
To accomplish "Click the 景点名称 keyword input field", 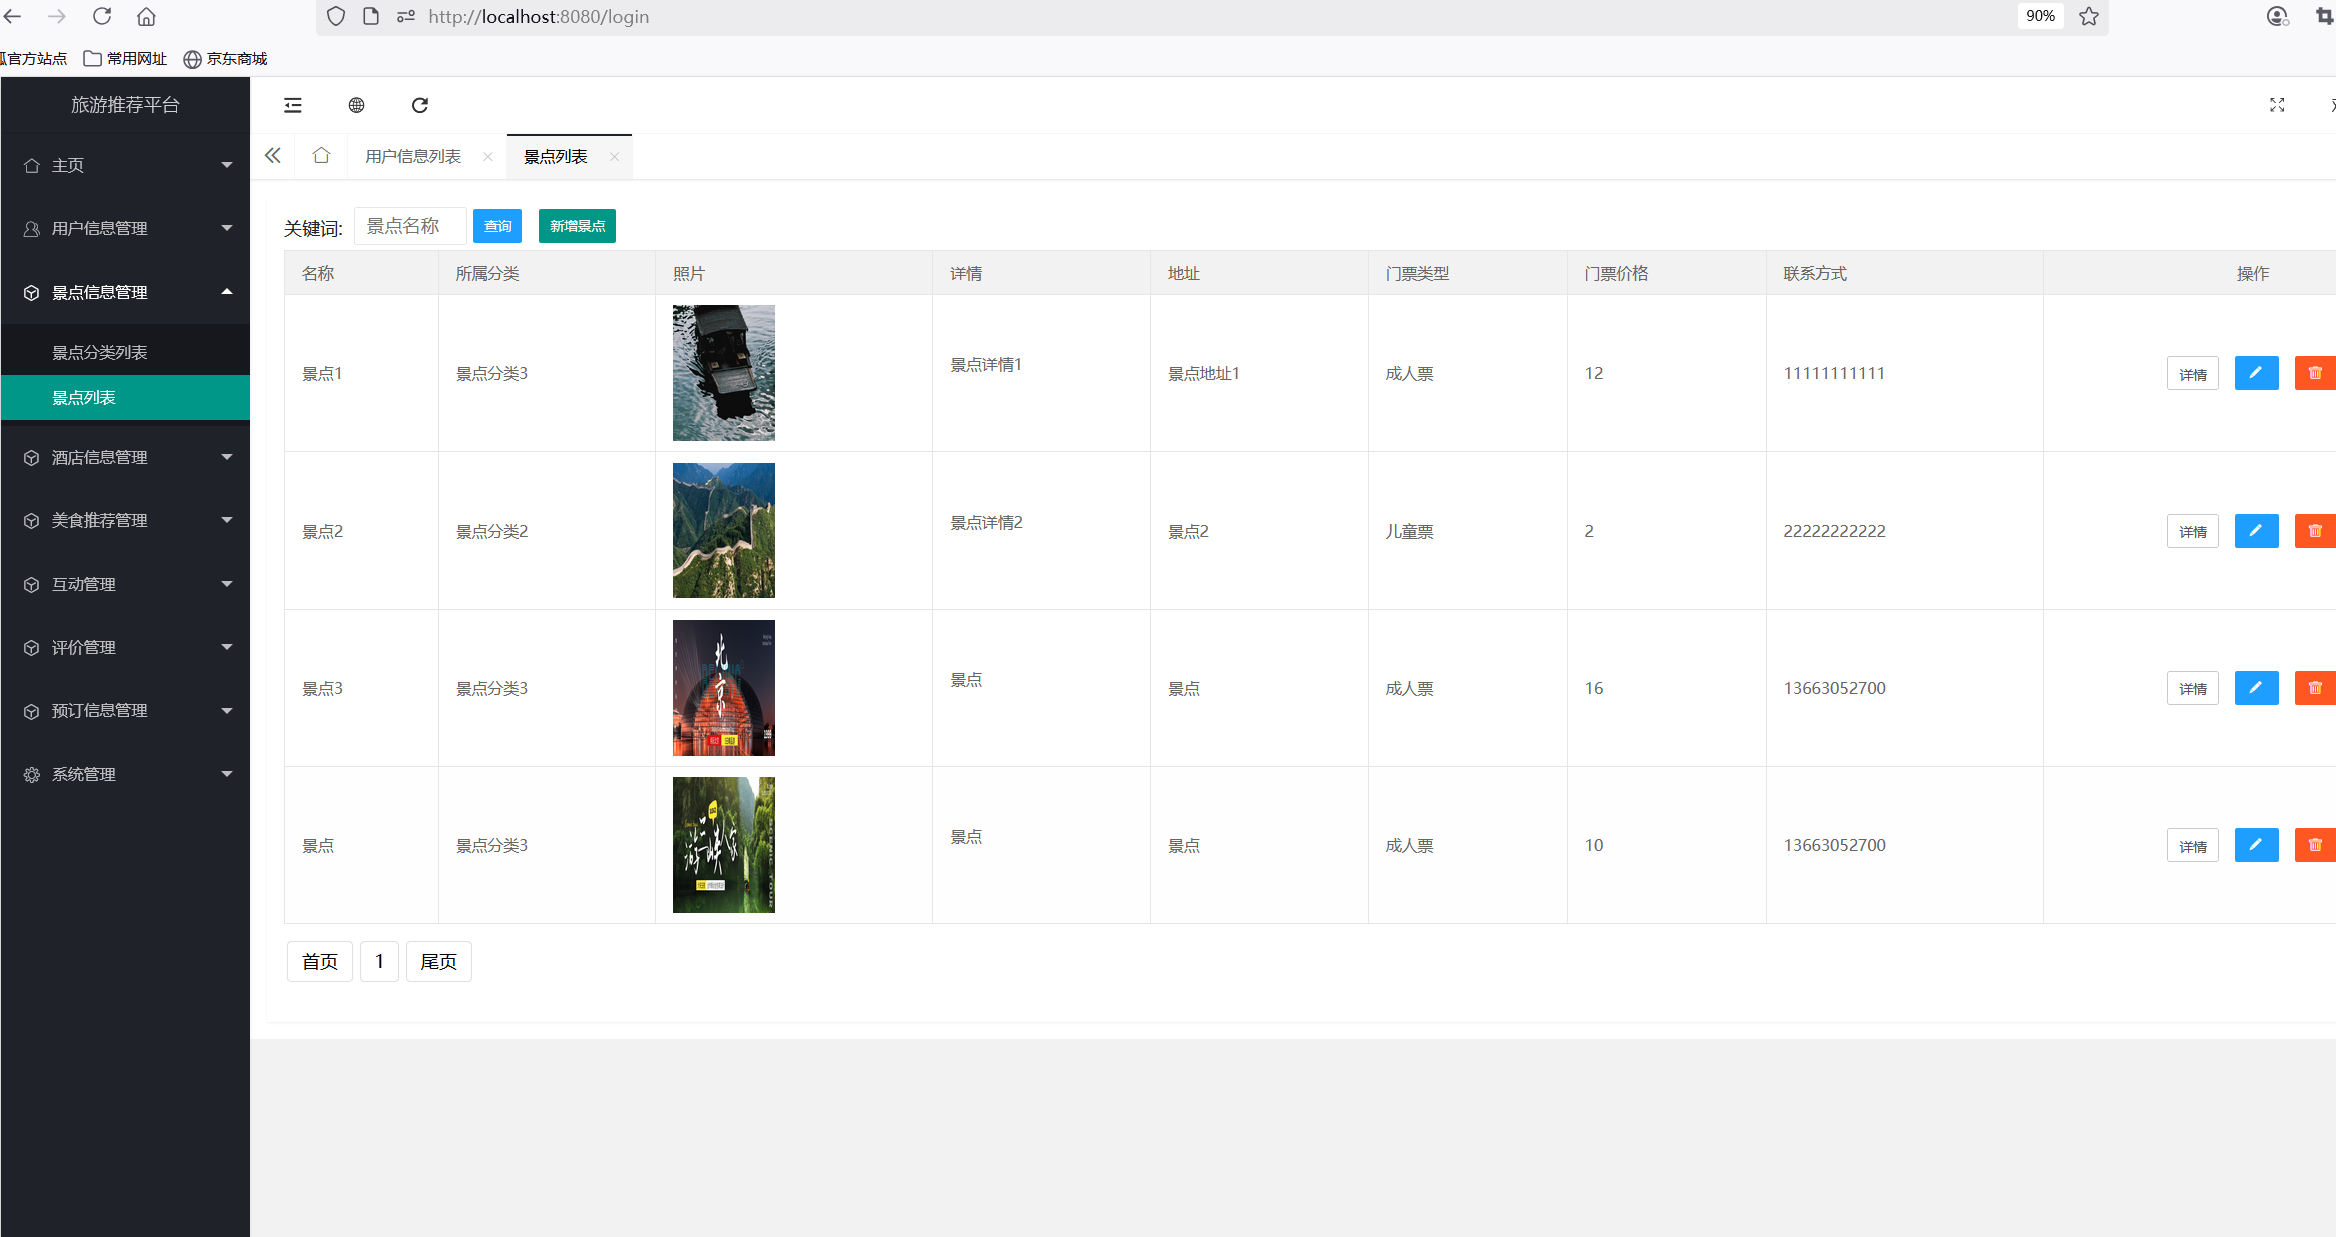I will 410,226.
